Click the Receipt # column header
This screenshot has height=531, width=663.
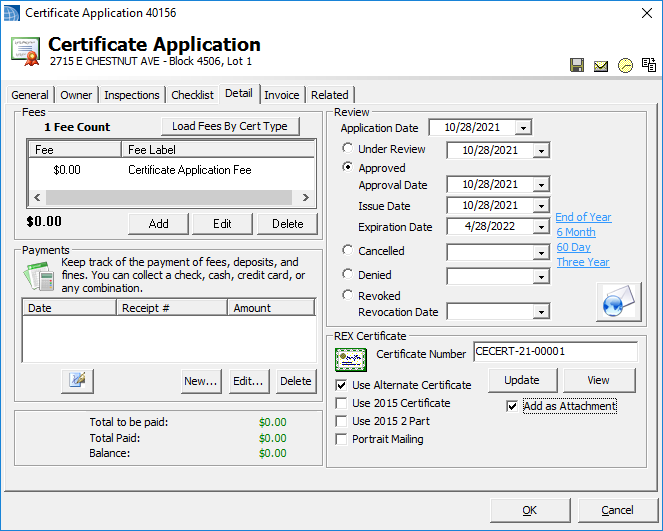pyautogui.click(x=172, y=308)
